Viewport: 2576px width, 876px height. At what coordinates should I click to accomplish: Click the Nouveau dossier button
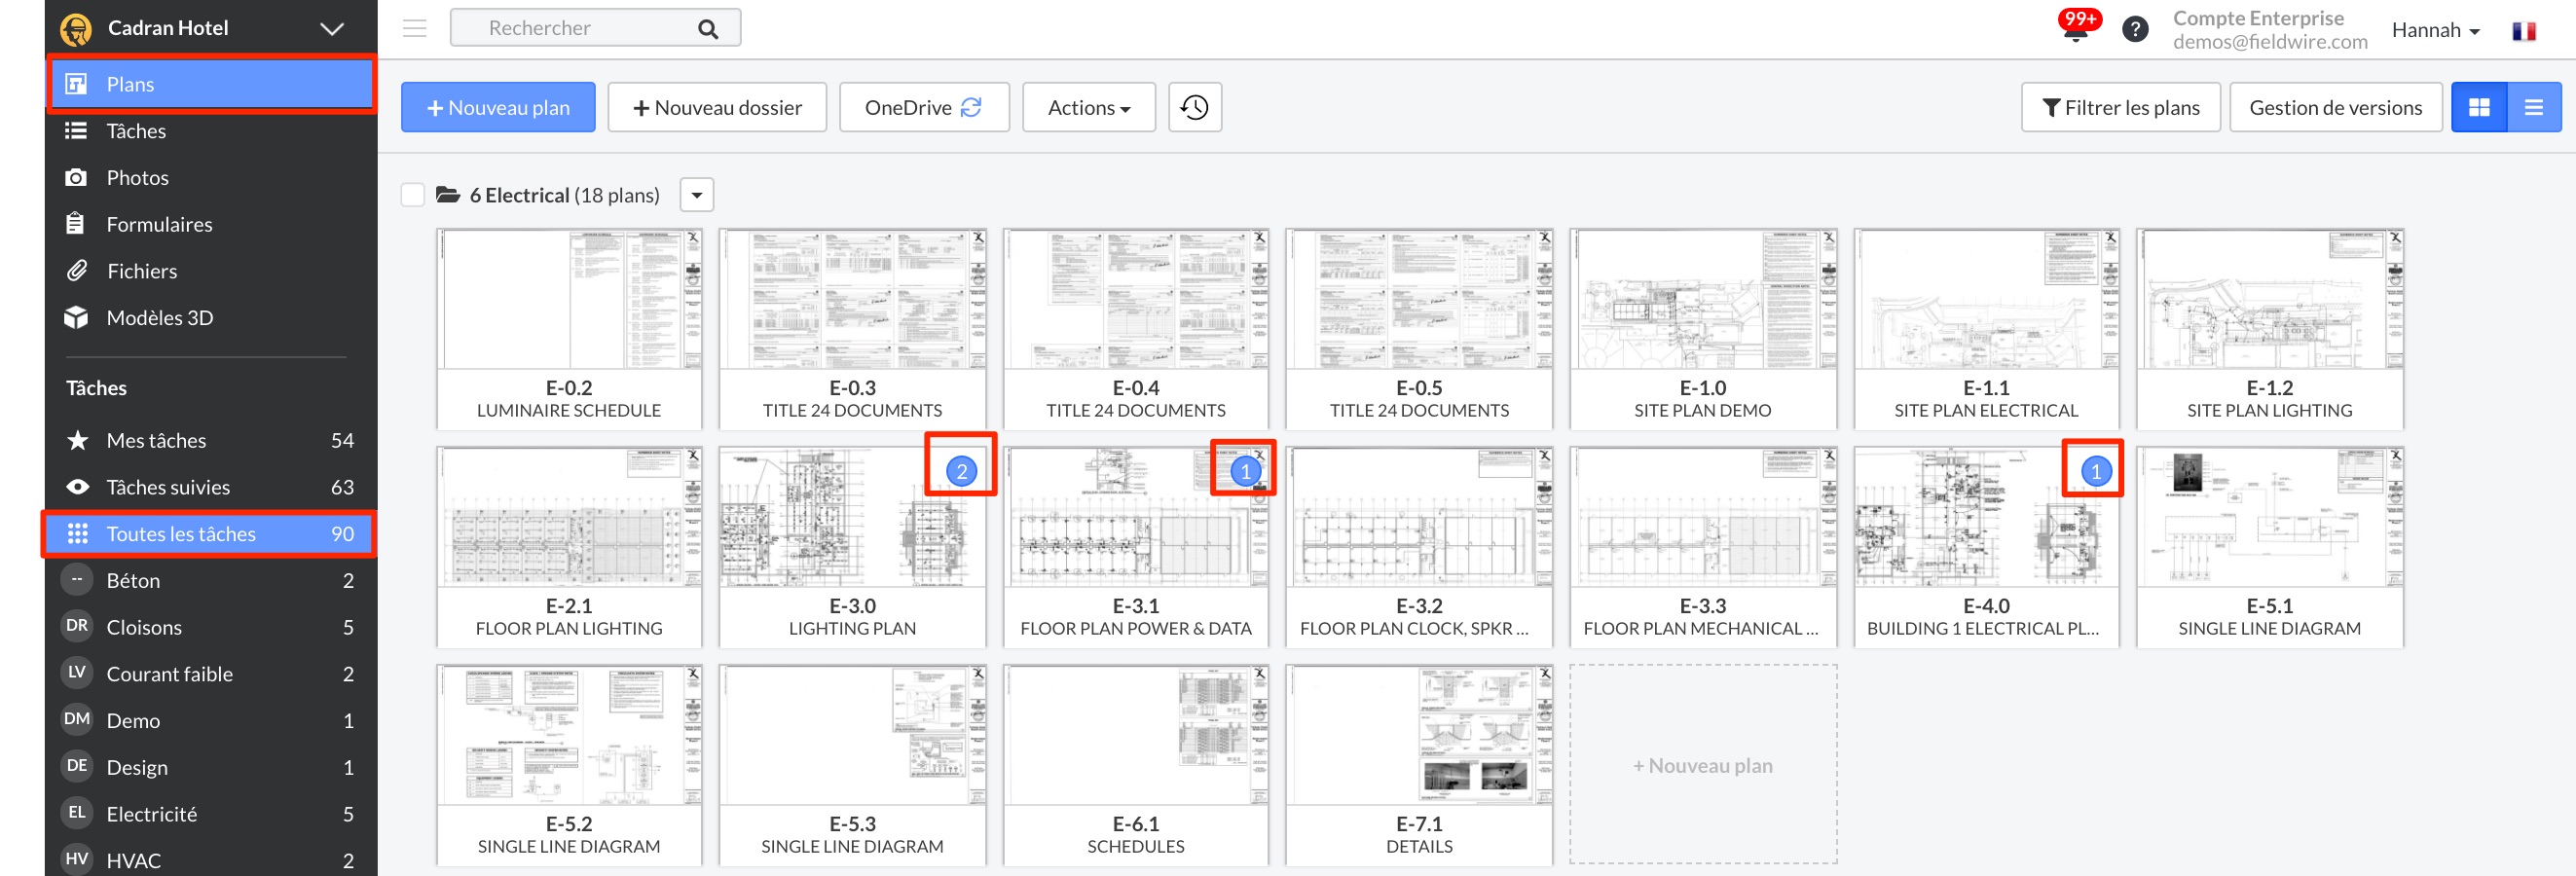click(717, 107)
